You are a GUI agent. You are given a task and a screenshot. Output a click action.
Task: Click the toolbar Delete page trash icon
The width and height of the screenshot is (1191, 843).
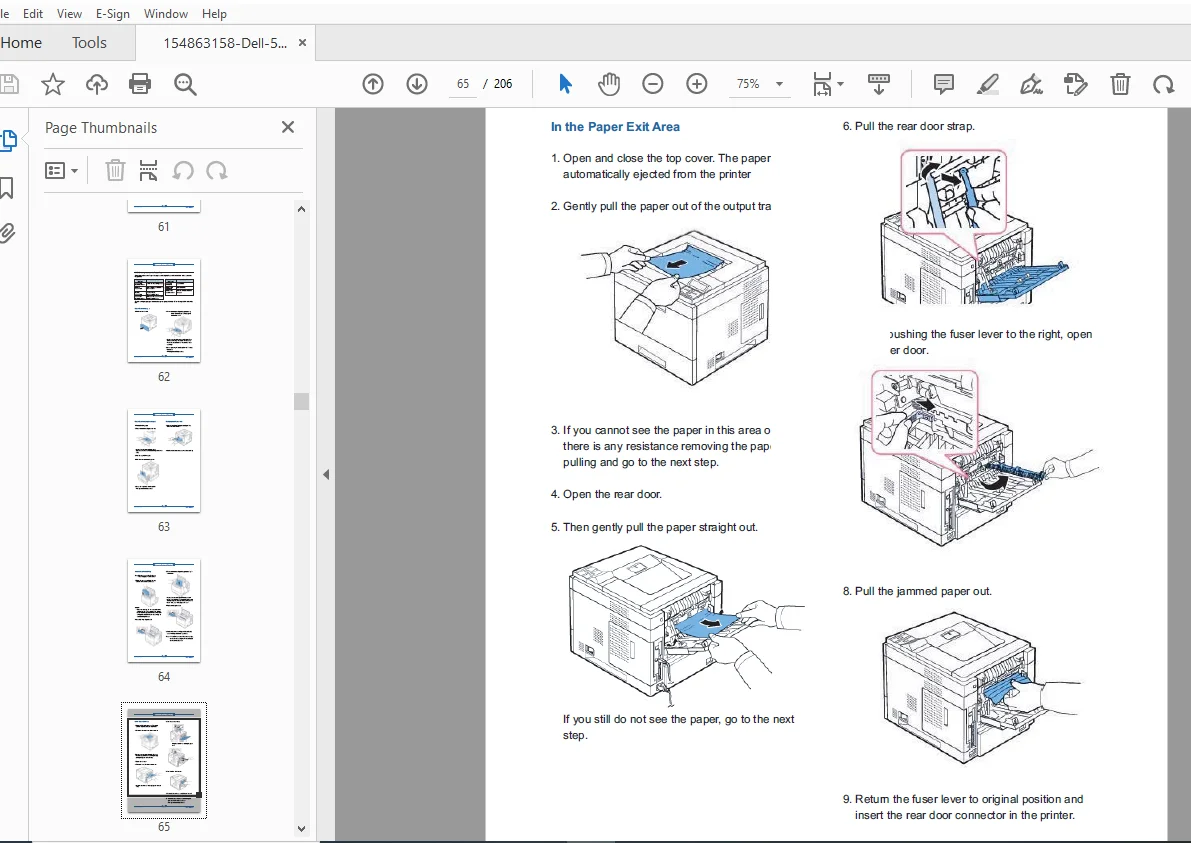point(1120,84)
